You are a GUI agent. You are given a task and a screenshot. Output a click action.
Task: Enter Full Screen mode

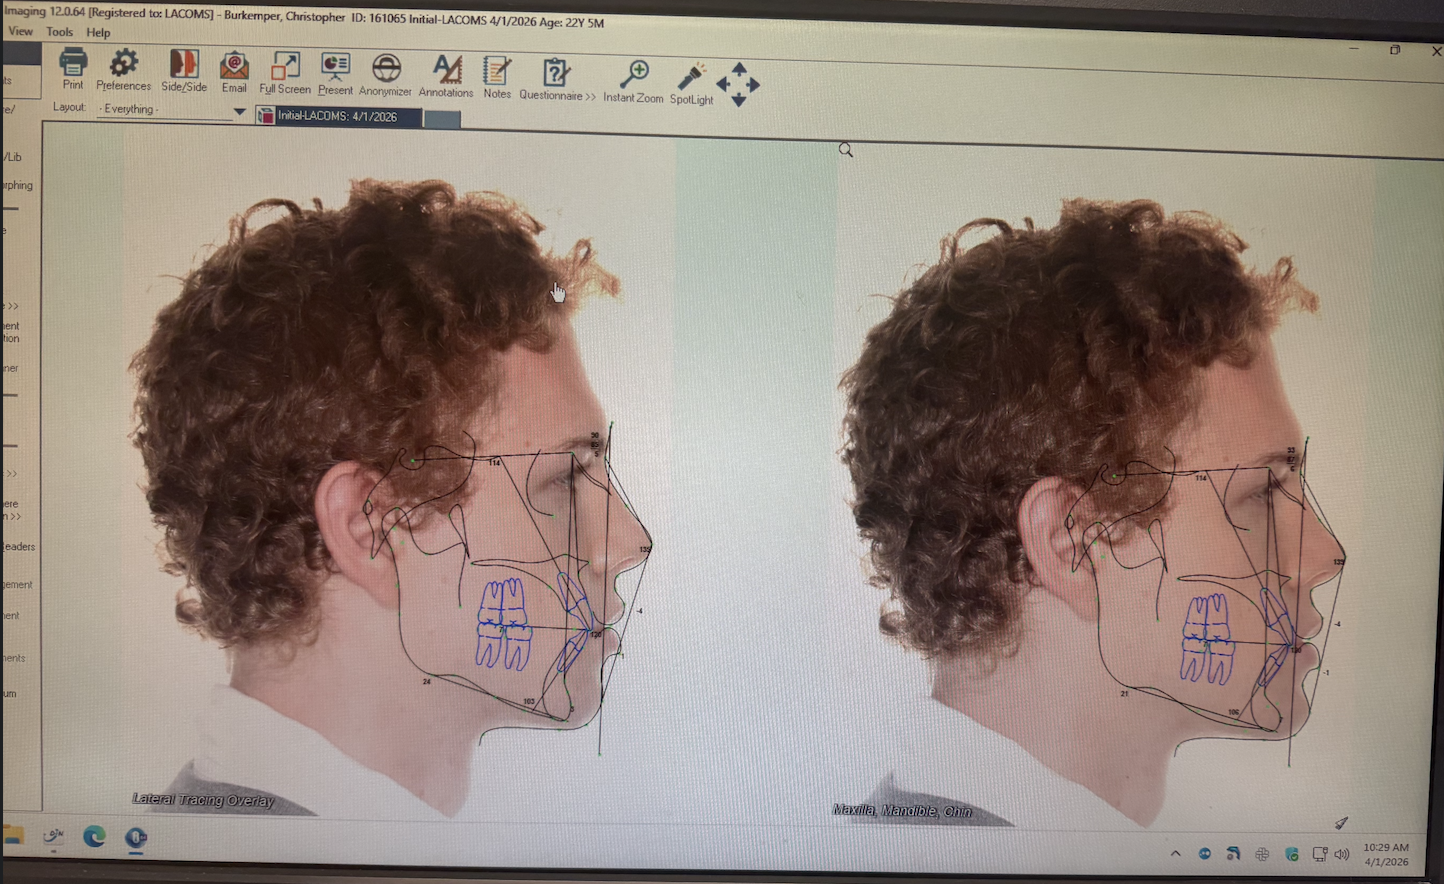coord(285,70)
